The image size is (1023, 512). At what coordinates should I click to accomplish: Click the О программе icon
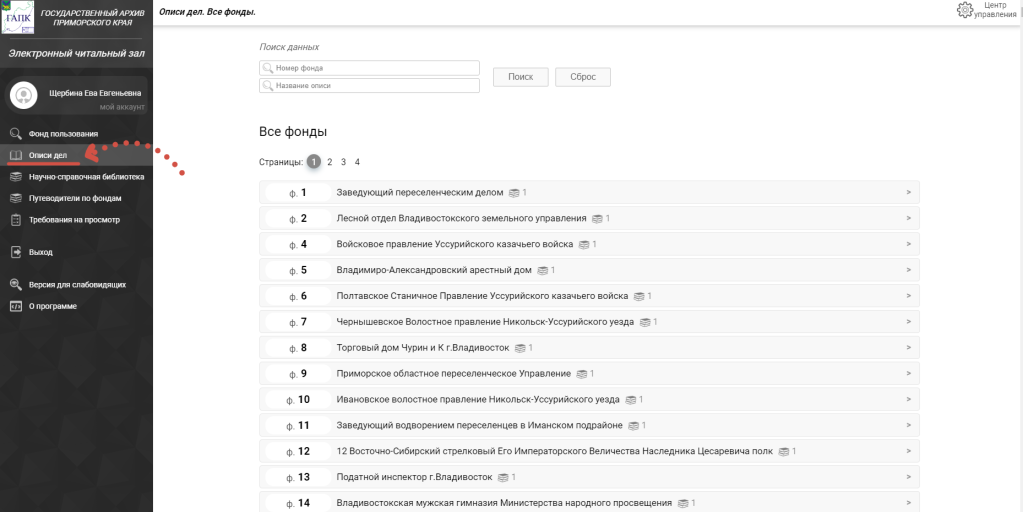(x=15, y=306)
